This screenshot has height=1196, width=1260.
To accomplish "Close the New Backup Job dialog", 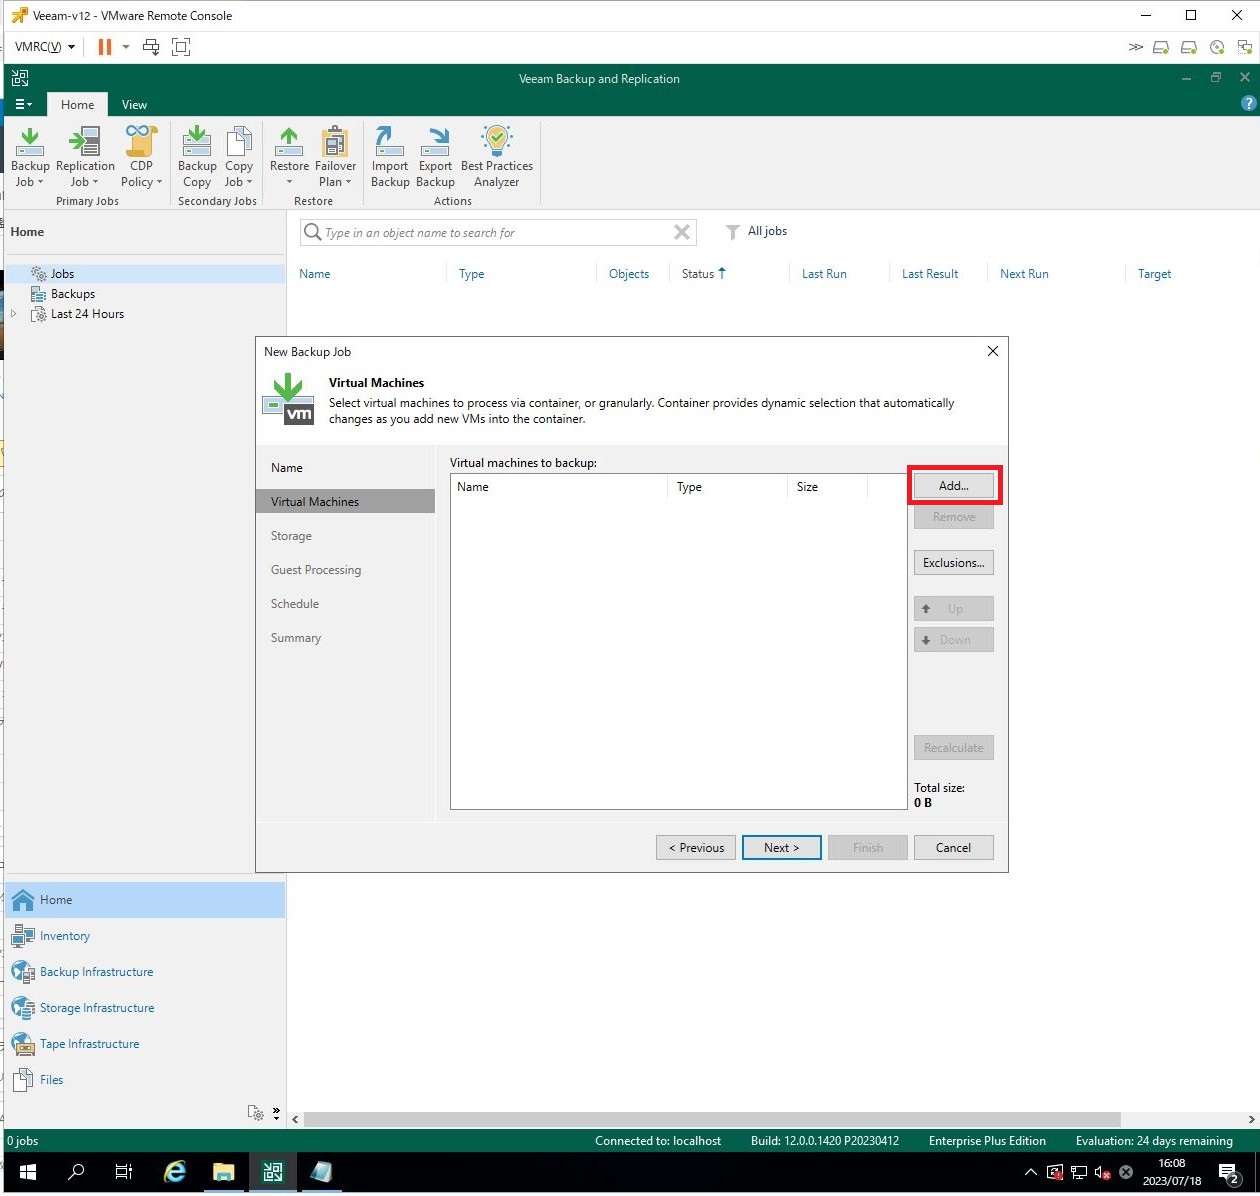I will [992, 351].
